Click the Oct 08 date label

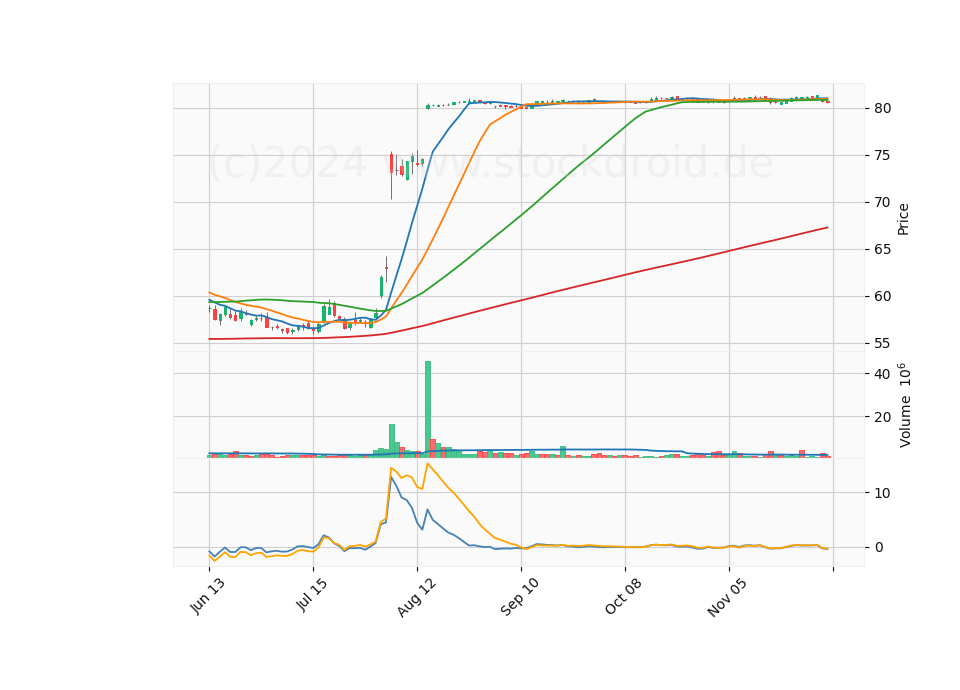623,596
